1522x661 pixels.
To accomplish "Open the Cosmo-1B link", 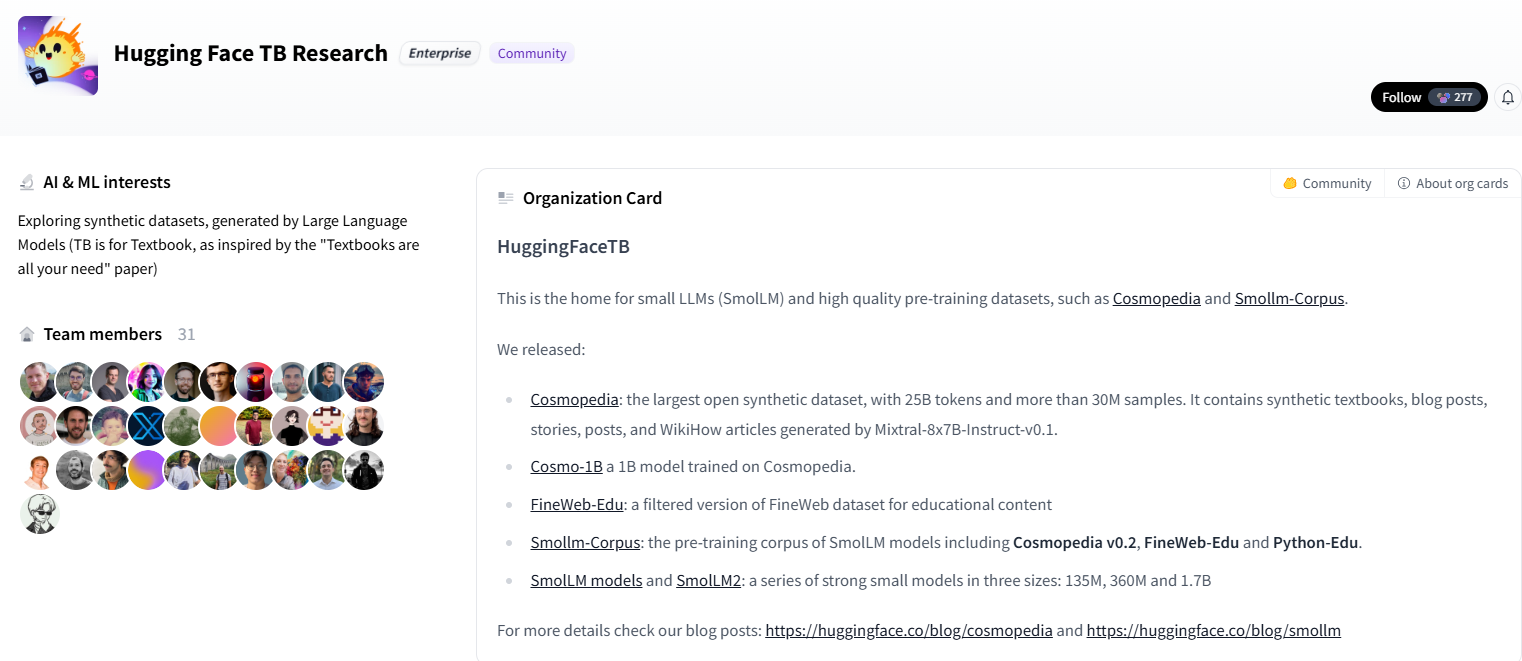I will click(567, 466).
